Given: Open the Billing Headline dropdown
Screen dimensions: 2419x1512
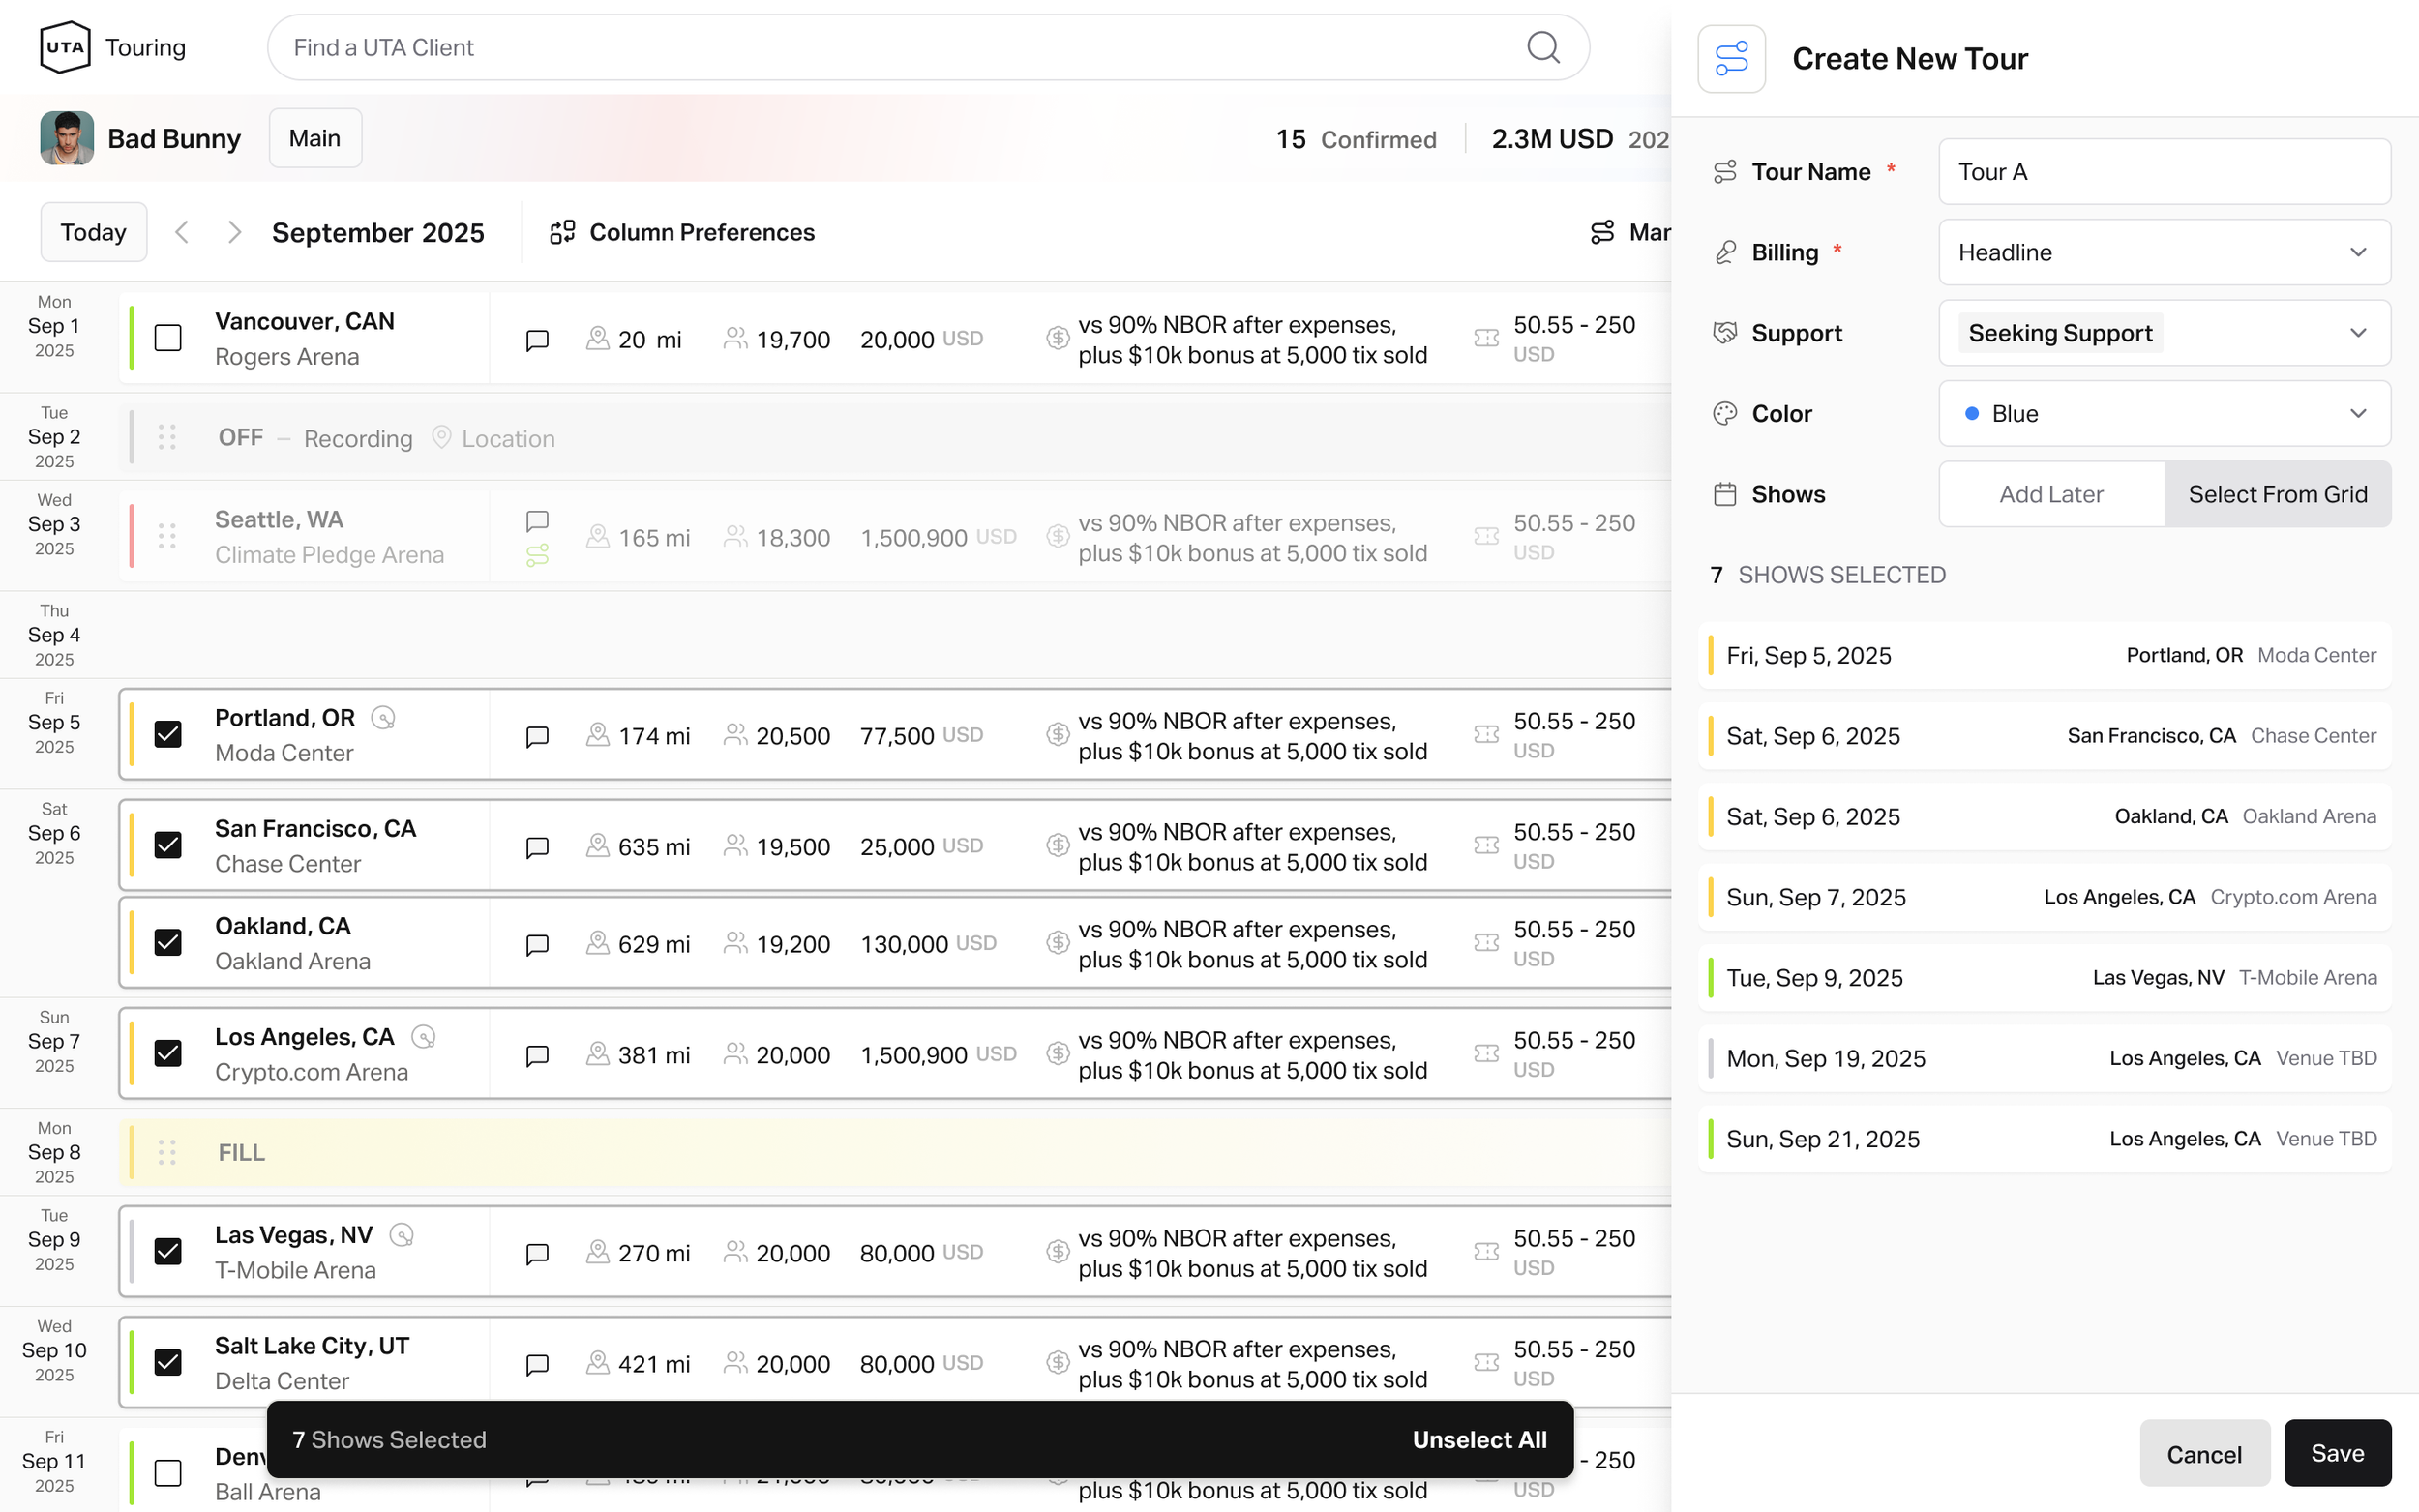Looking at the screenshot, I should click(2163, 252).
